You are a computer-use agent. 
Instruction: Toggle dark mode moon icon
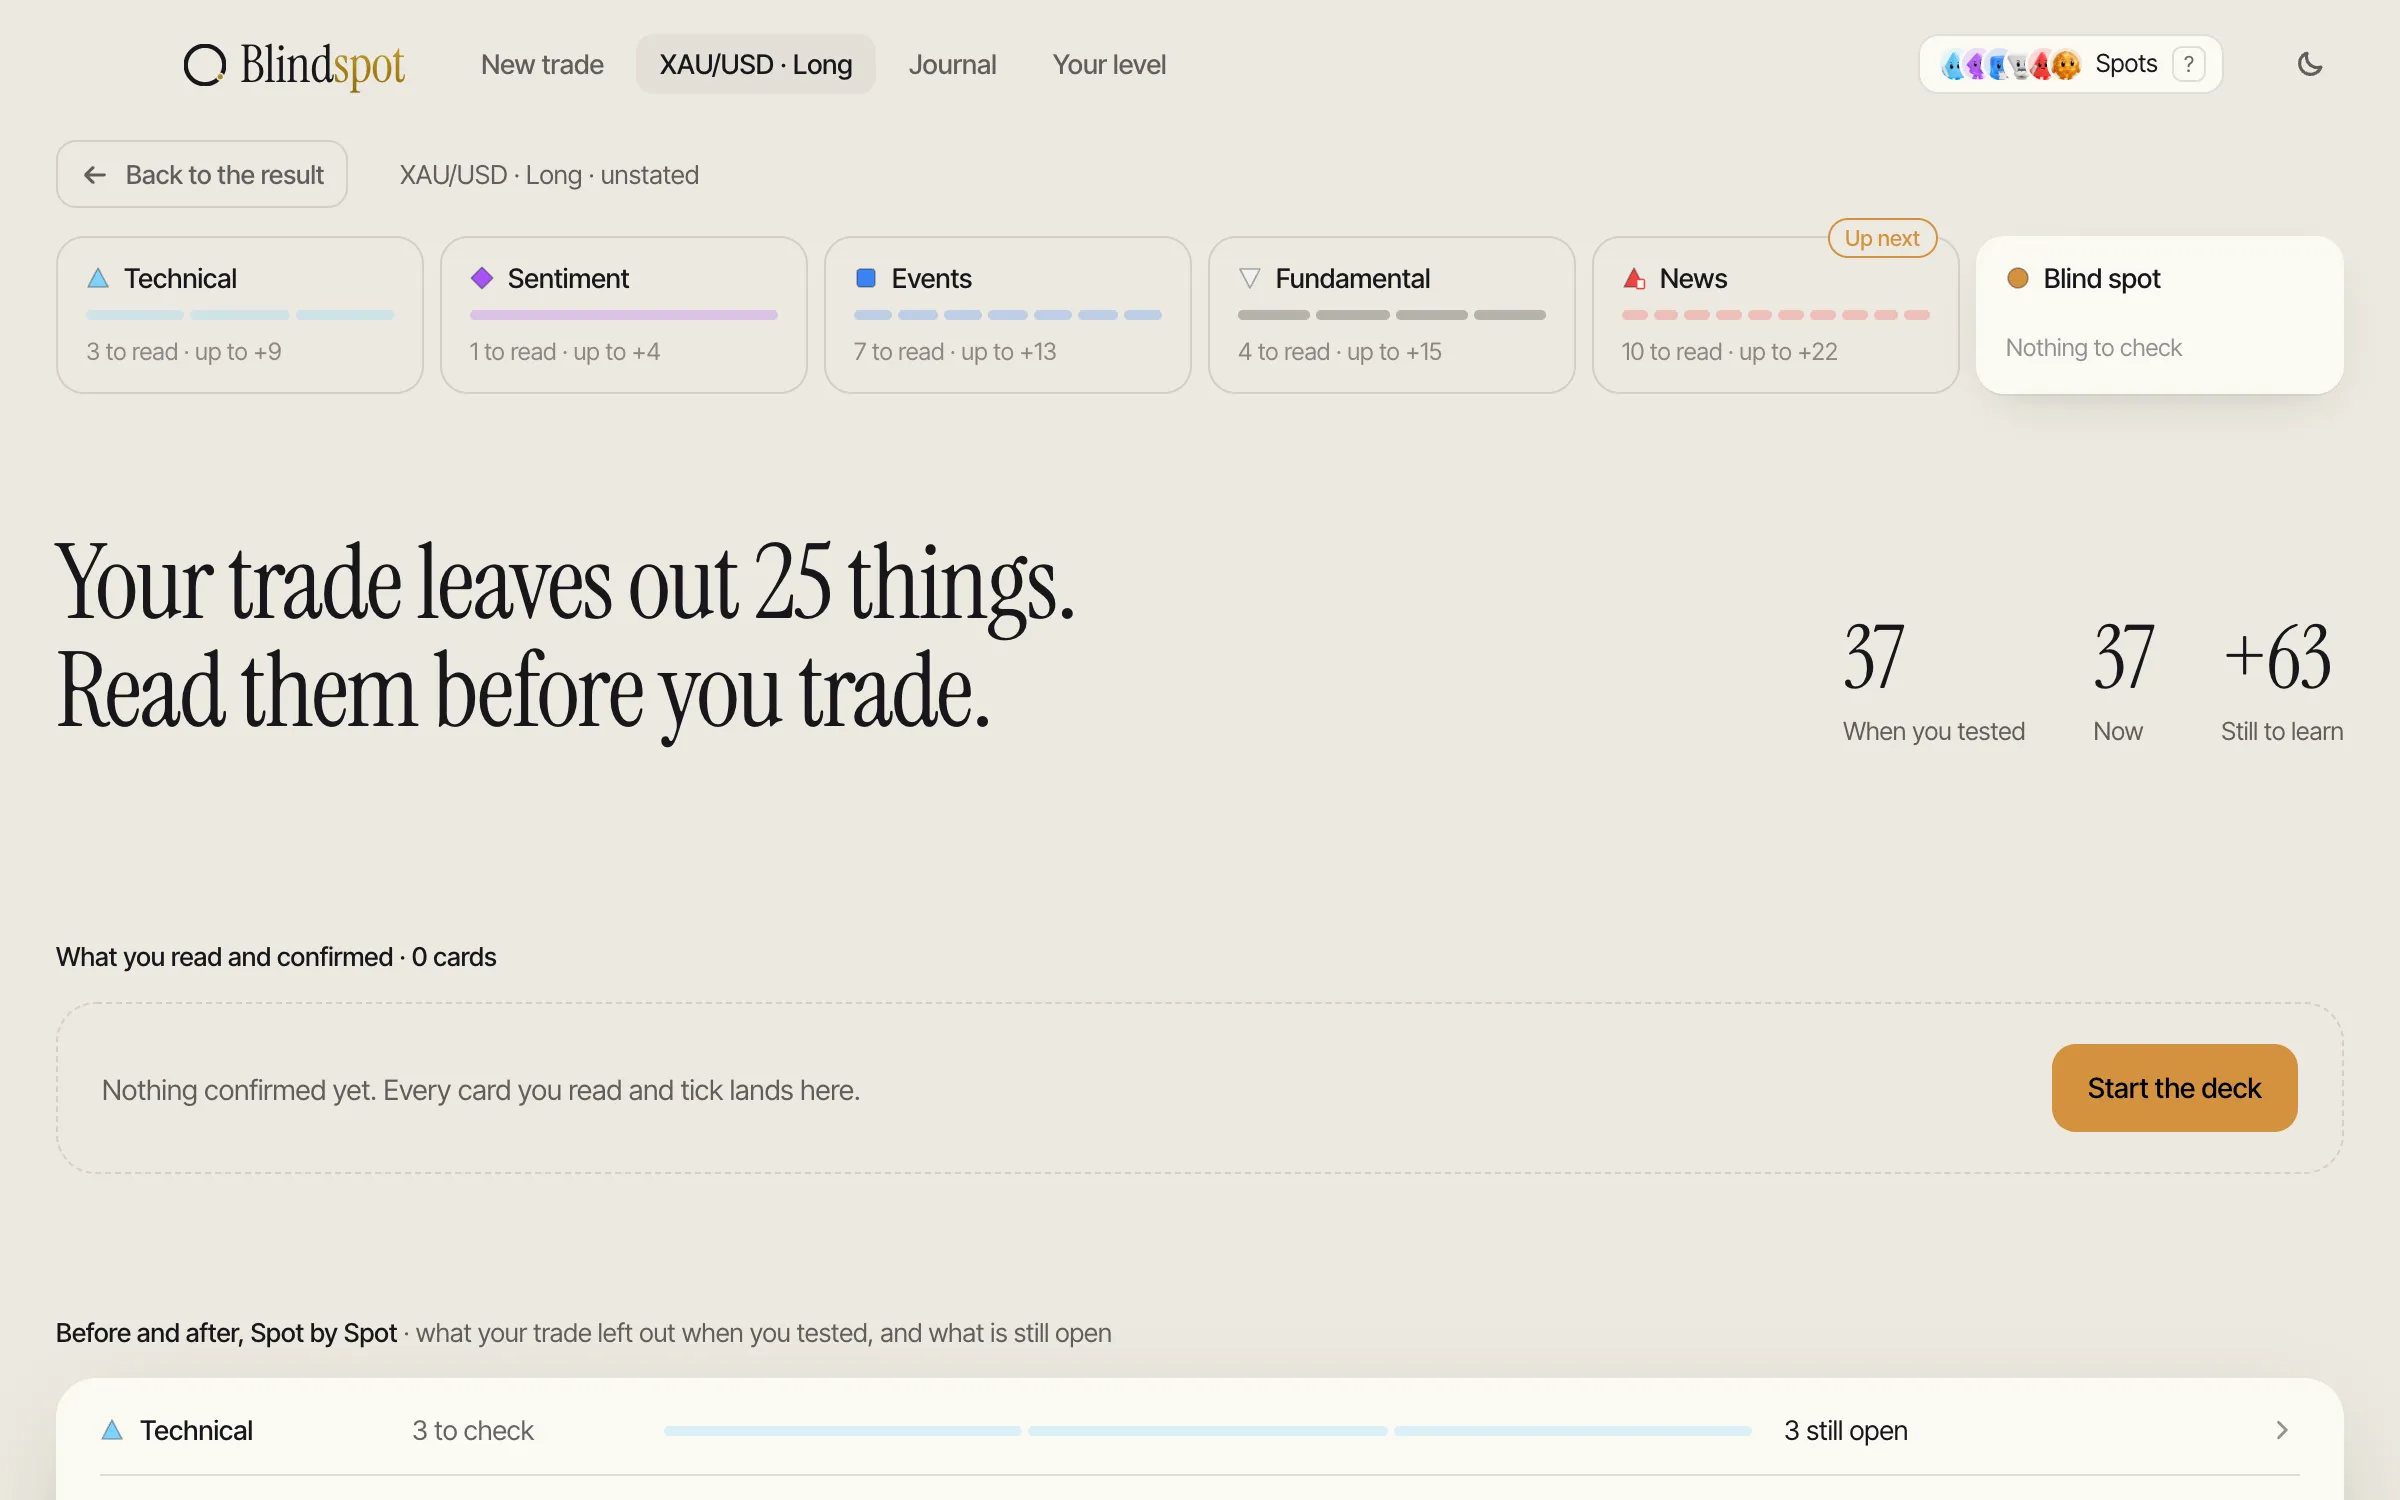[2310, 65]
